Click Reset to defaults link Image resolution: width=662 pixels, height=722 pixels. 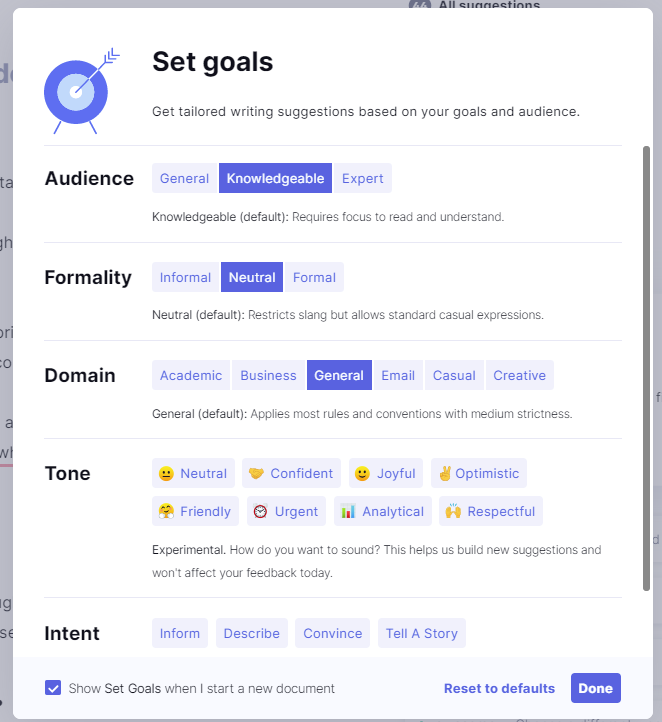(x=499, y=688)
